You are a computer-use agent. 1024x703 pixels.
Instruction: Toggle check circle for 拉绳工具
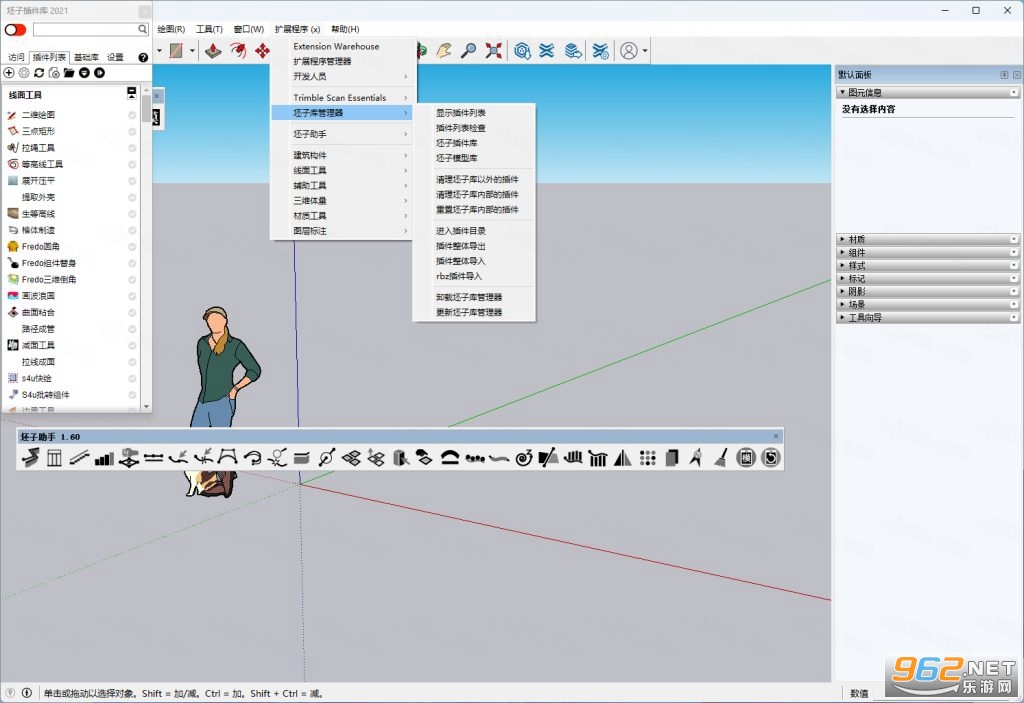click(132, 148)
